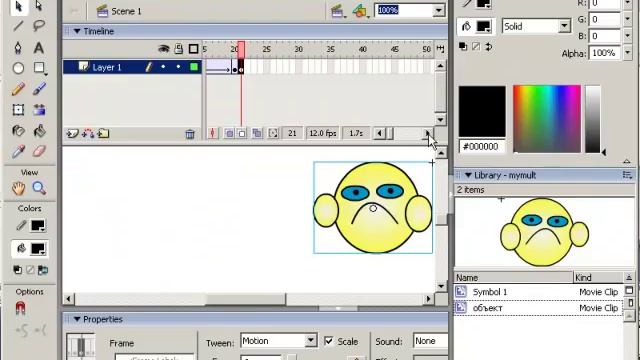The width and height of the screenshot is (640, 360).
Task: Select the Line tool
Action: click(18, 26)
